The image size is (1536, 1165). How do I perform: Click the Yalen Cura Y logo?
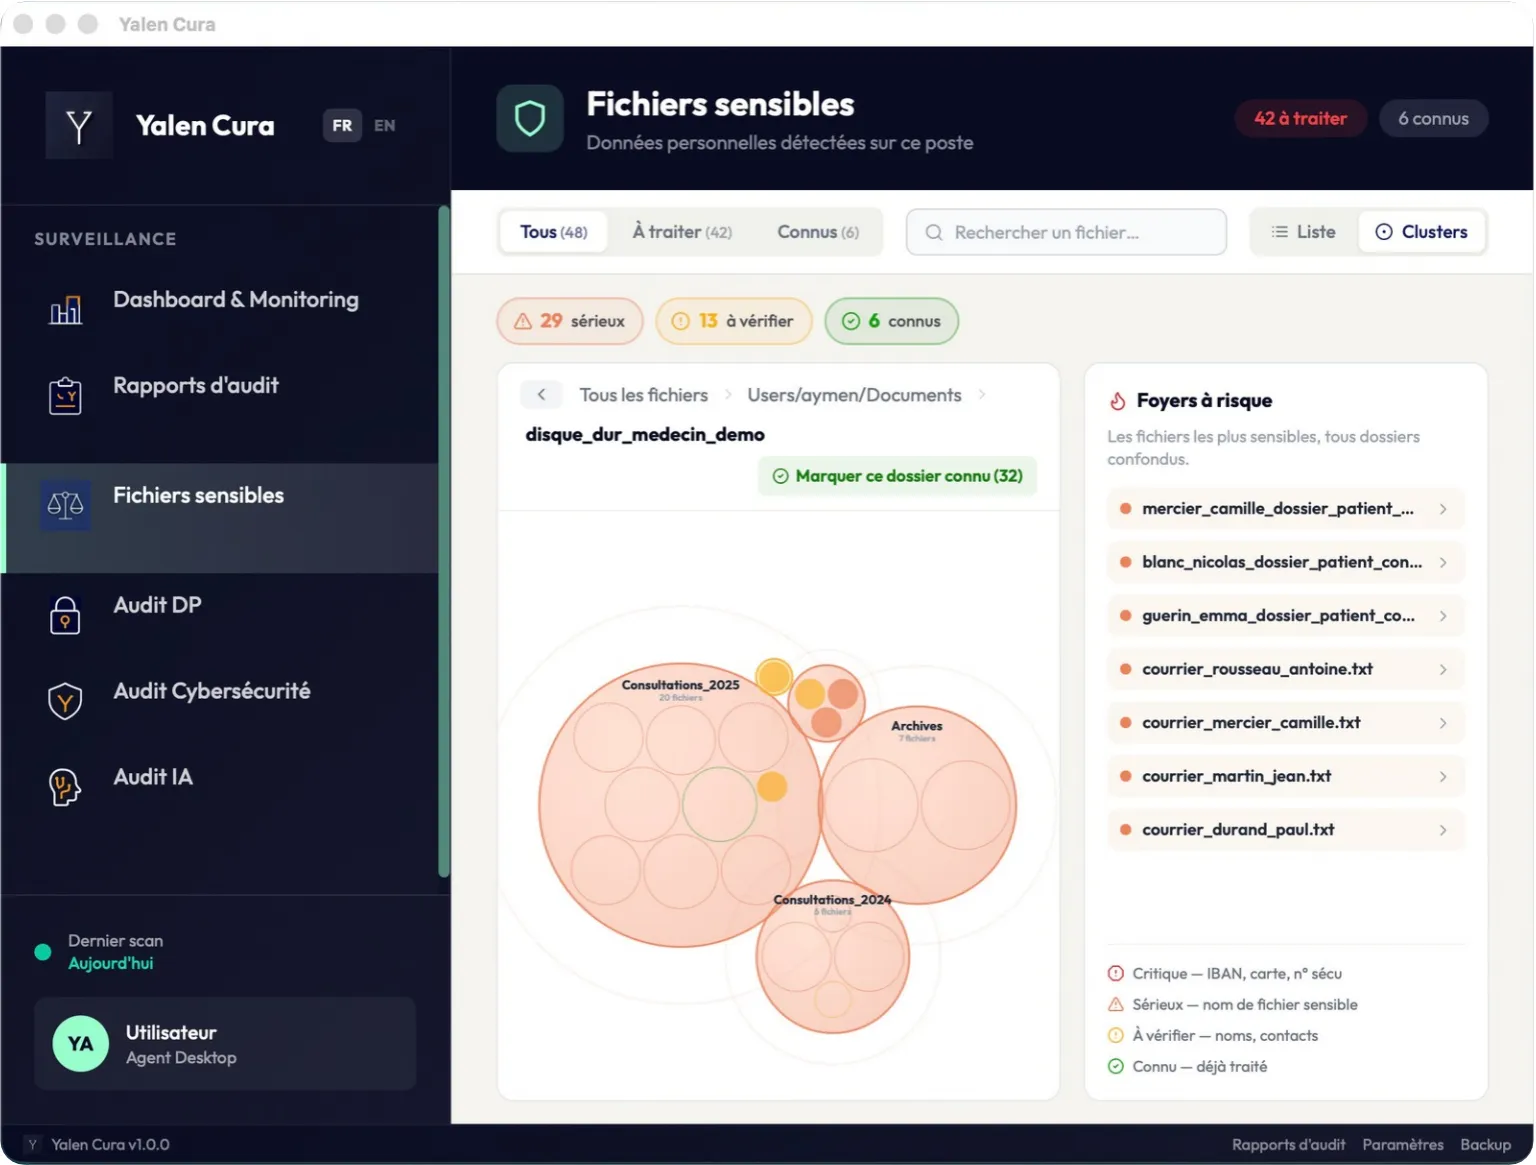[x=79, y=126]
